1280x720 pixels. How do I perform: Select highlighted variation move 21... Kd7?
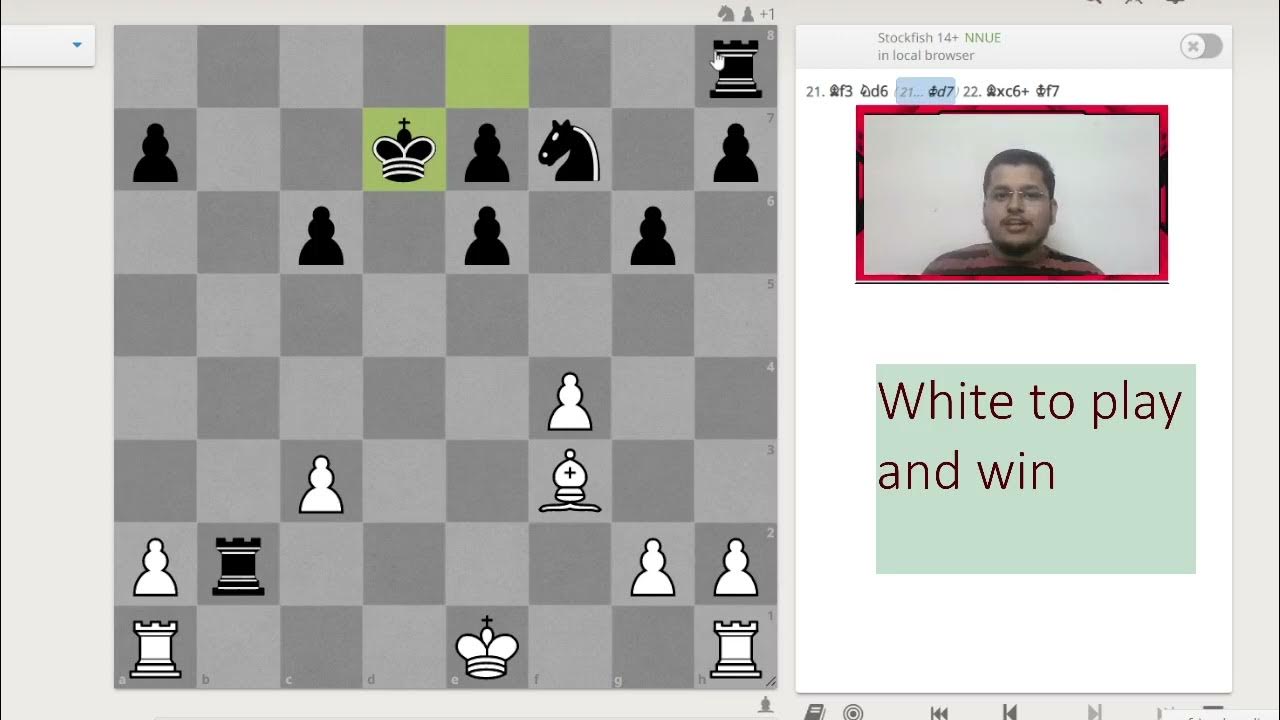(x=926, y=91)
